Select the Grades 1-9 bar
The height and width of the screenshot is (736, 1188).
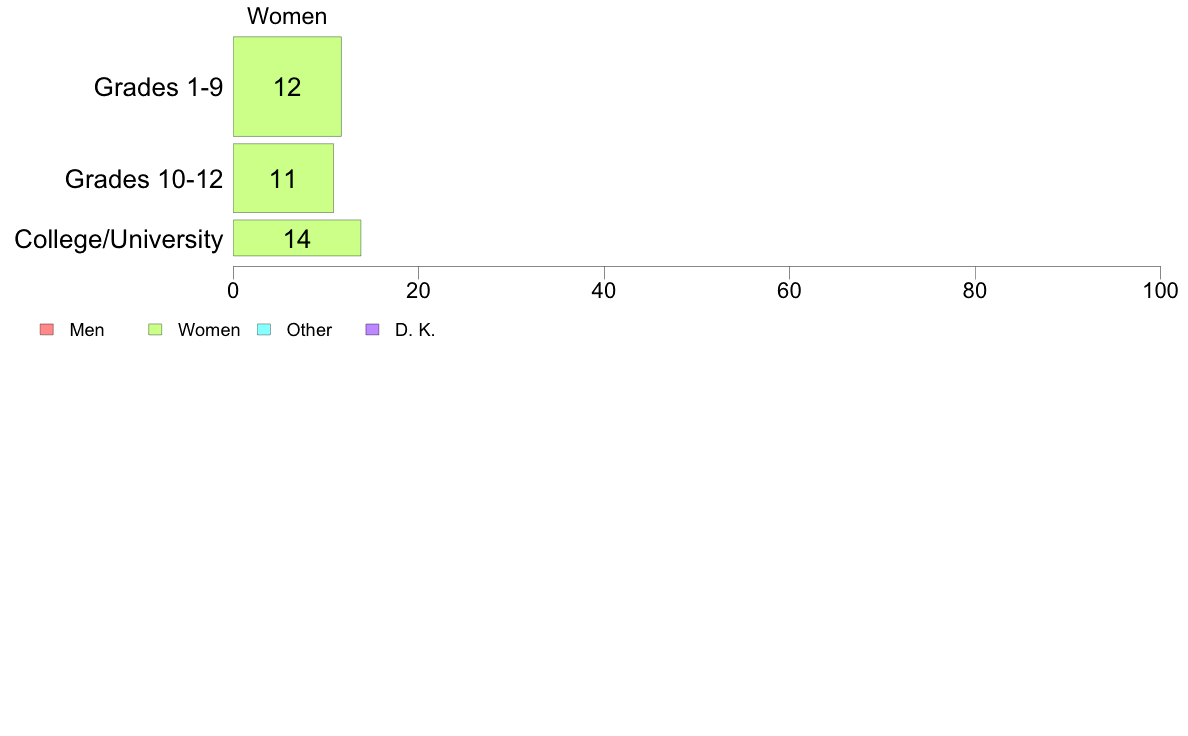(x=287, y=86)
